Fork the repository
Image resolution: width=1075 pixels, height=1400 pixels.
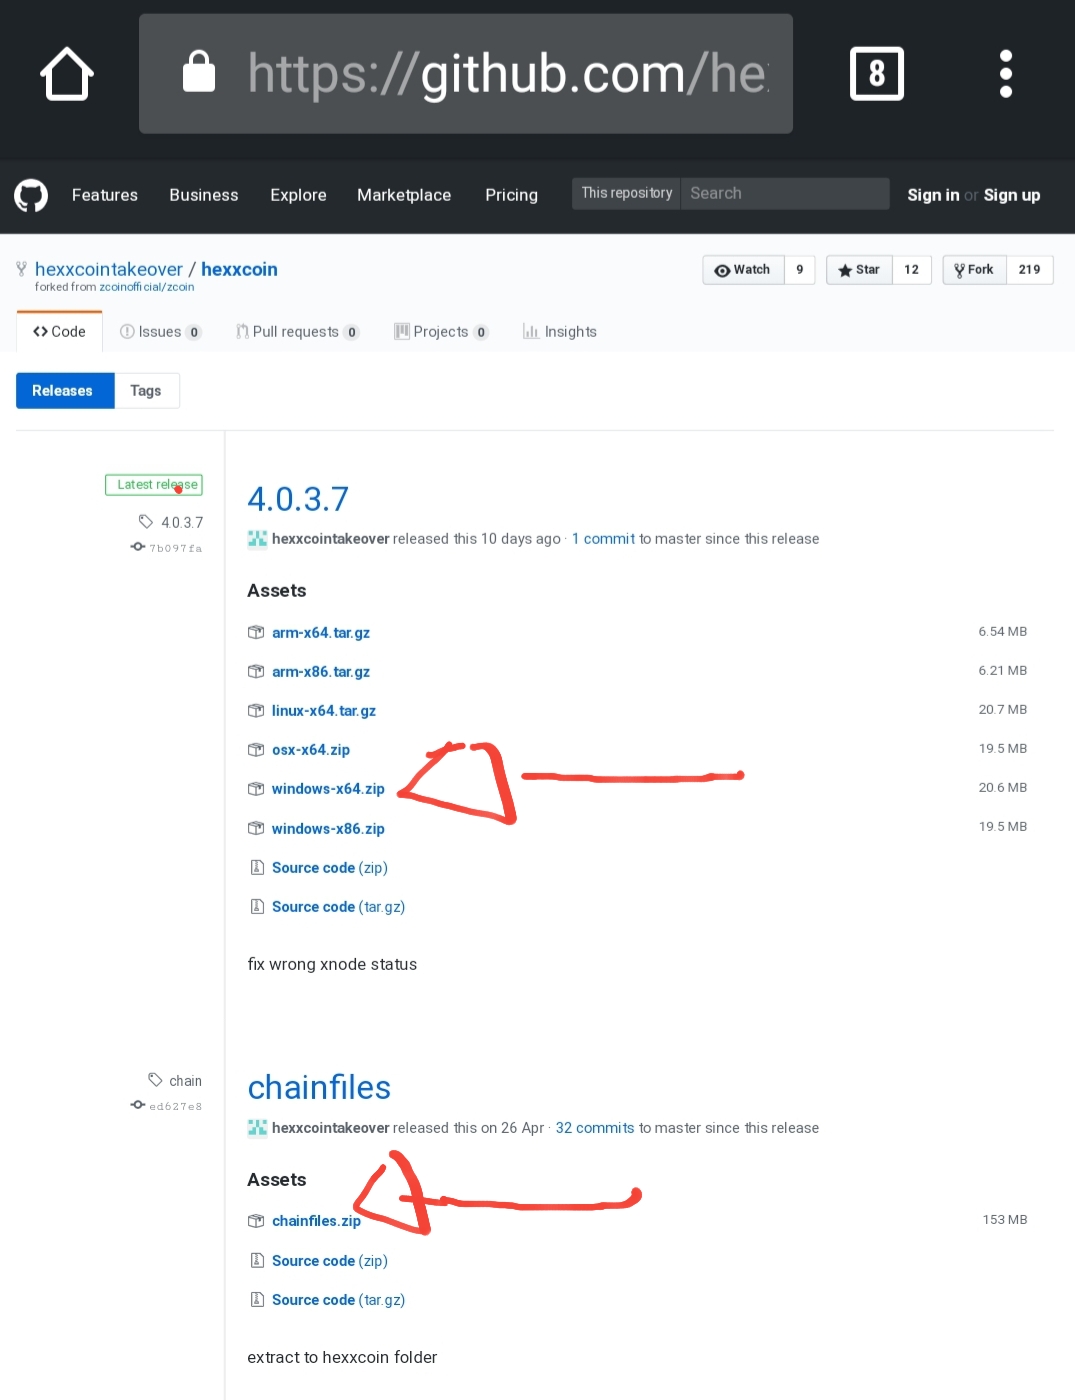click(x=974, y=270)
